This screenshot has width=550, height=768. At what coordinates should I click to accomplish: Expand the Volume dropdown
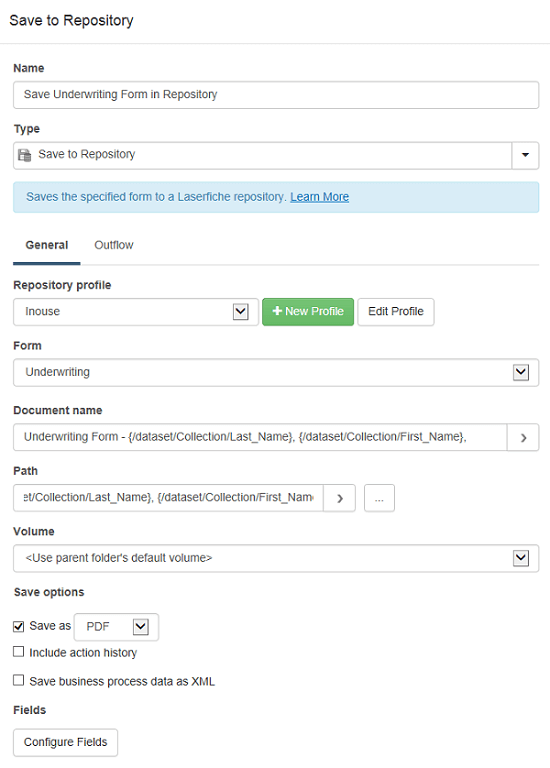click(x=276, y=558)
